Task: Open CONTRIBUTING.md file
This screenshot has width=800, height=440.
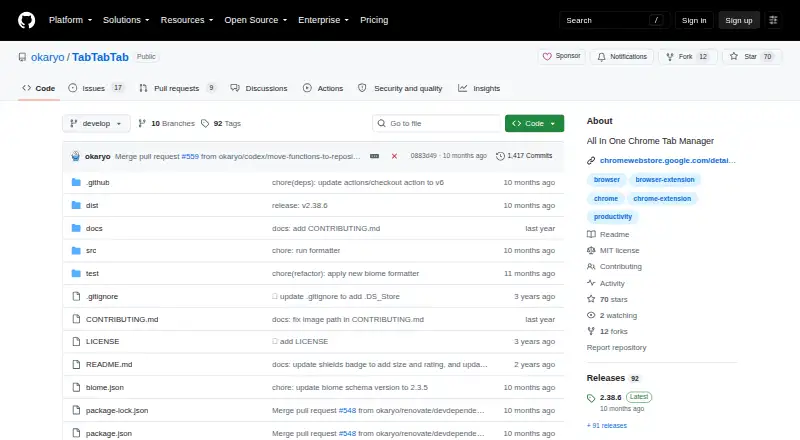Action: tap(122, 320)
